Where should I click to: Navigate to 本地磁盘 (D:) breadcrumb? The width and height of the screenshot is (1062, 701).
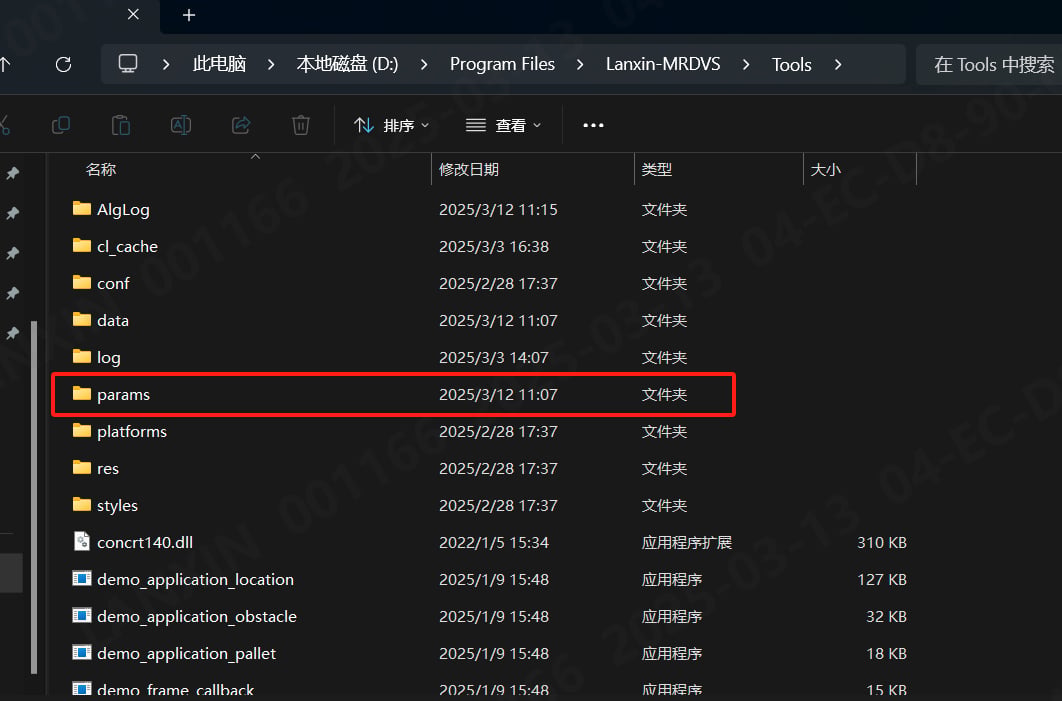click(x=347, y=64)
